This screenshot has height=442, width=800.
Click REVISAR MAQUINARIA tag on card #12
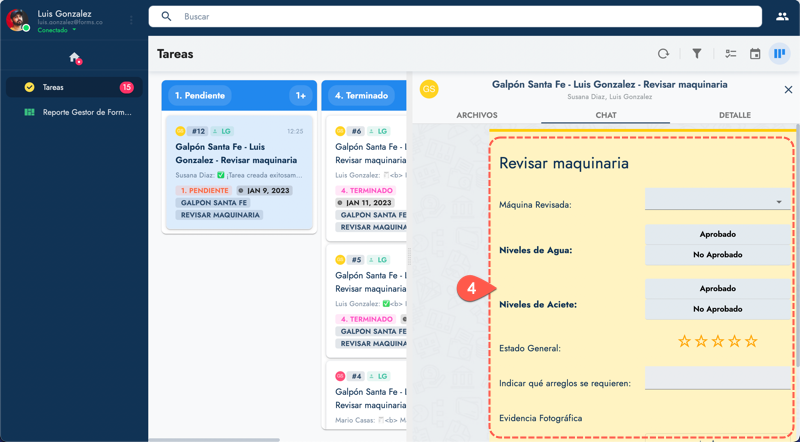(219, 215)
